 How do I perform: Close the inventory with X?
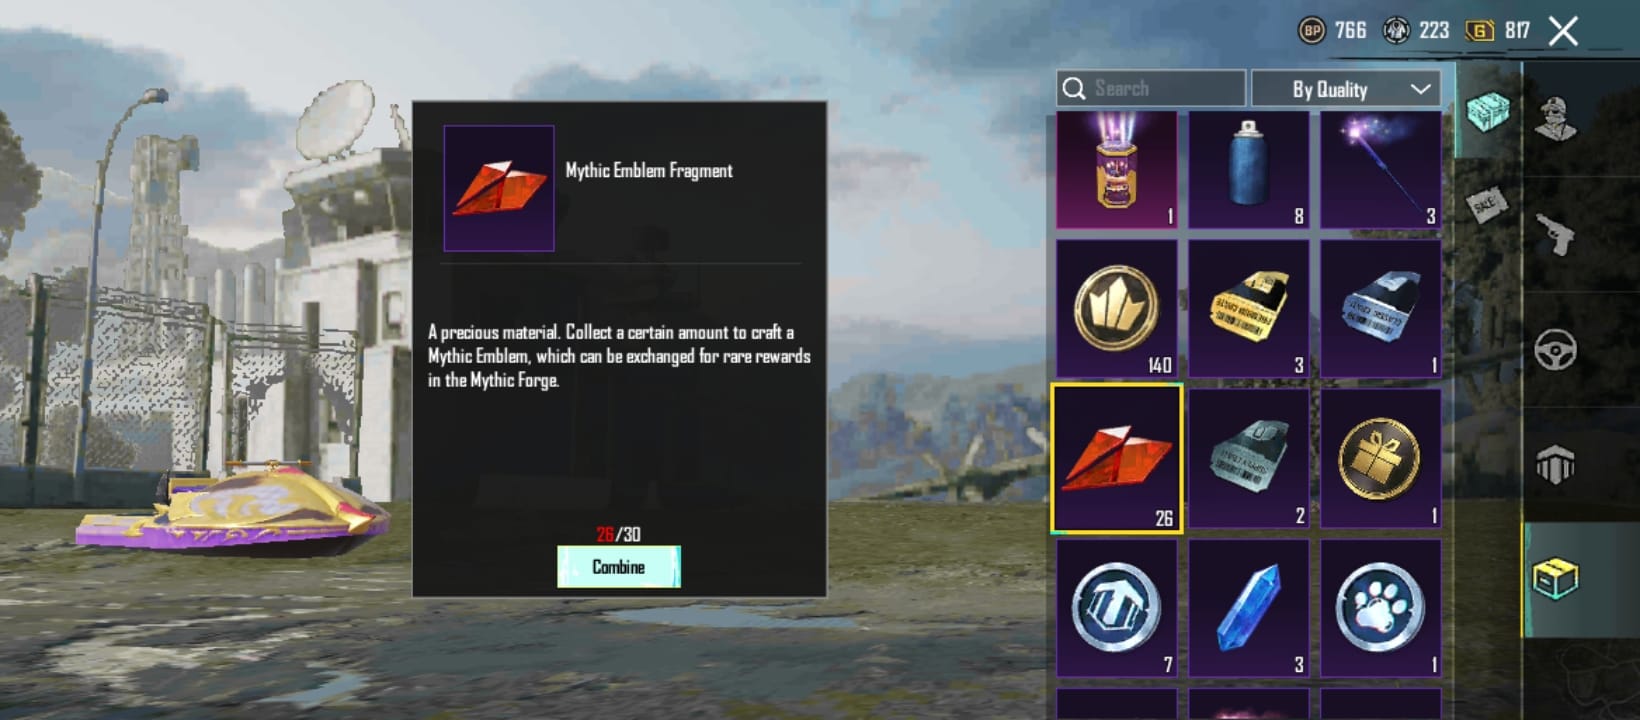click(x=1563, y=31)
